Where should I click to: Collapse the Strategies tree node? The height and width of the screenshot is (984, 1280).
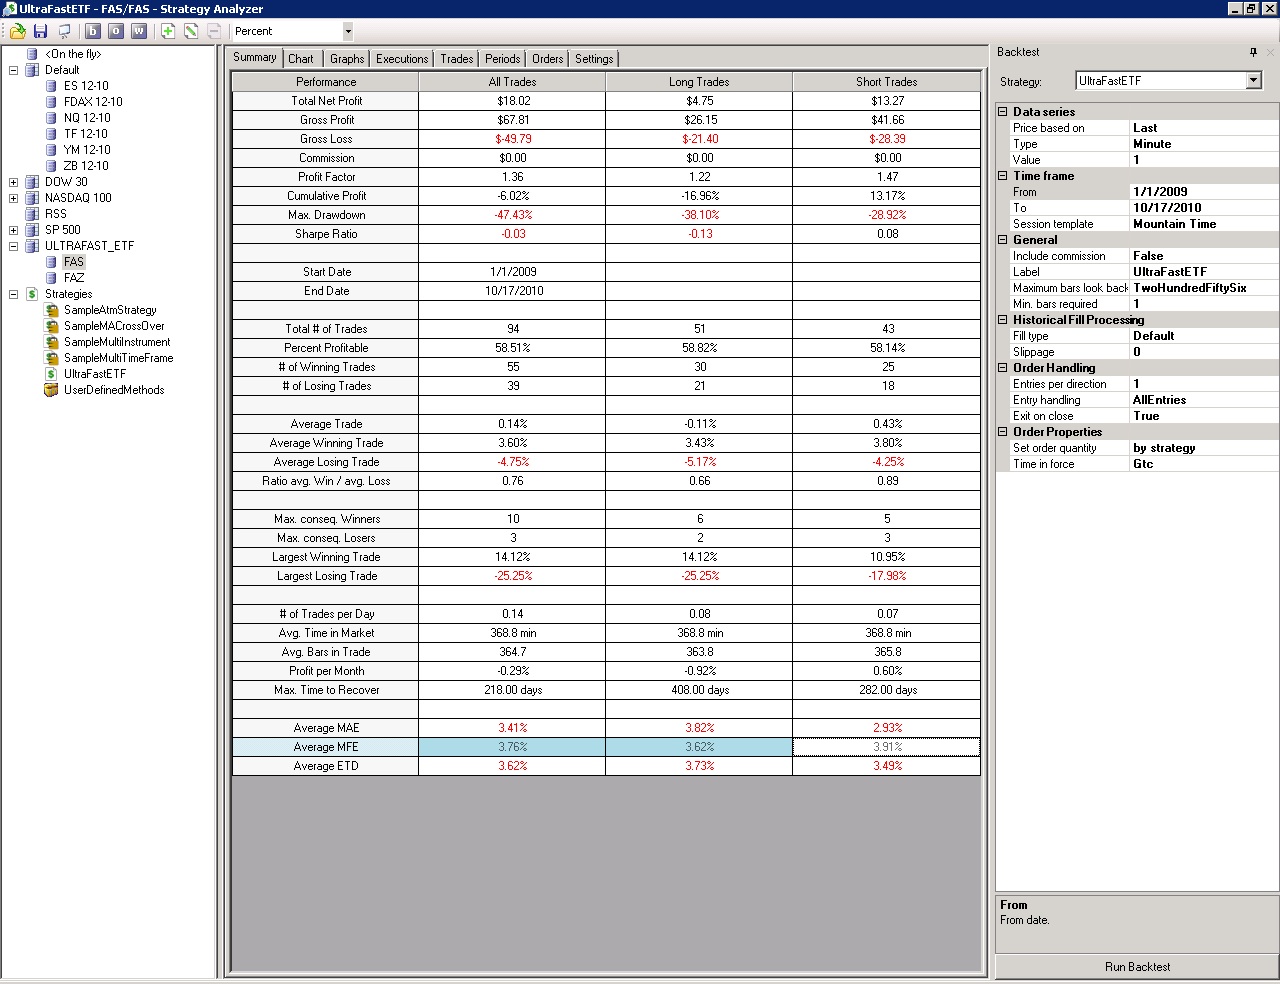13,294
